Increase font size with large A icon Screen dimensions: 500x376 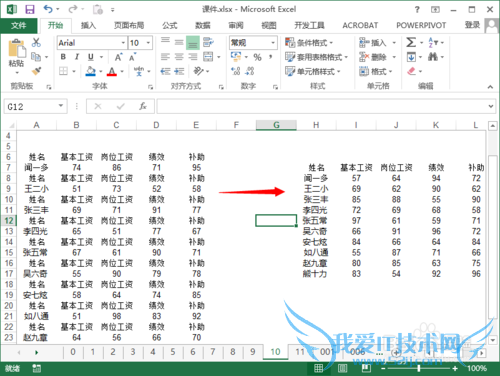[x=119, y=57]
